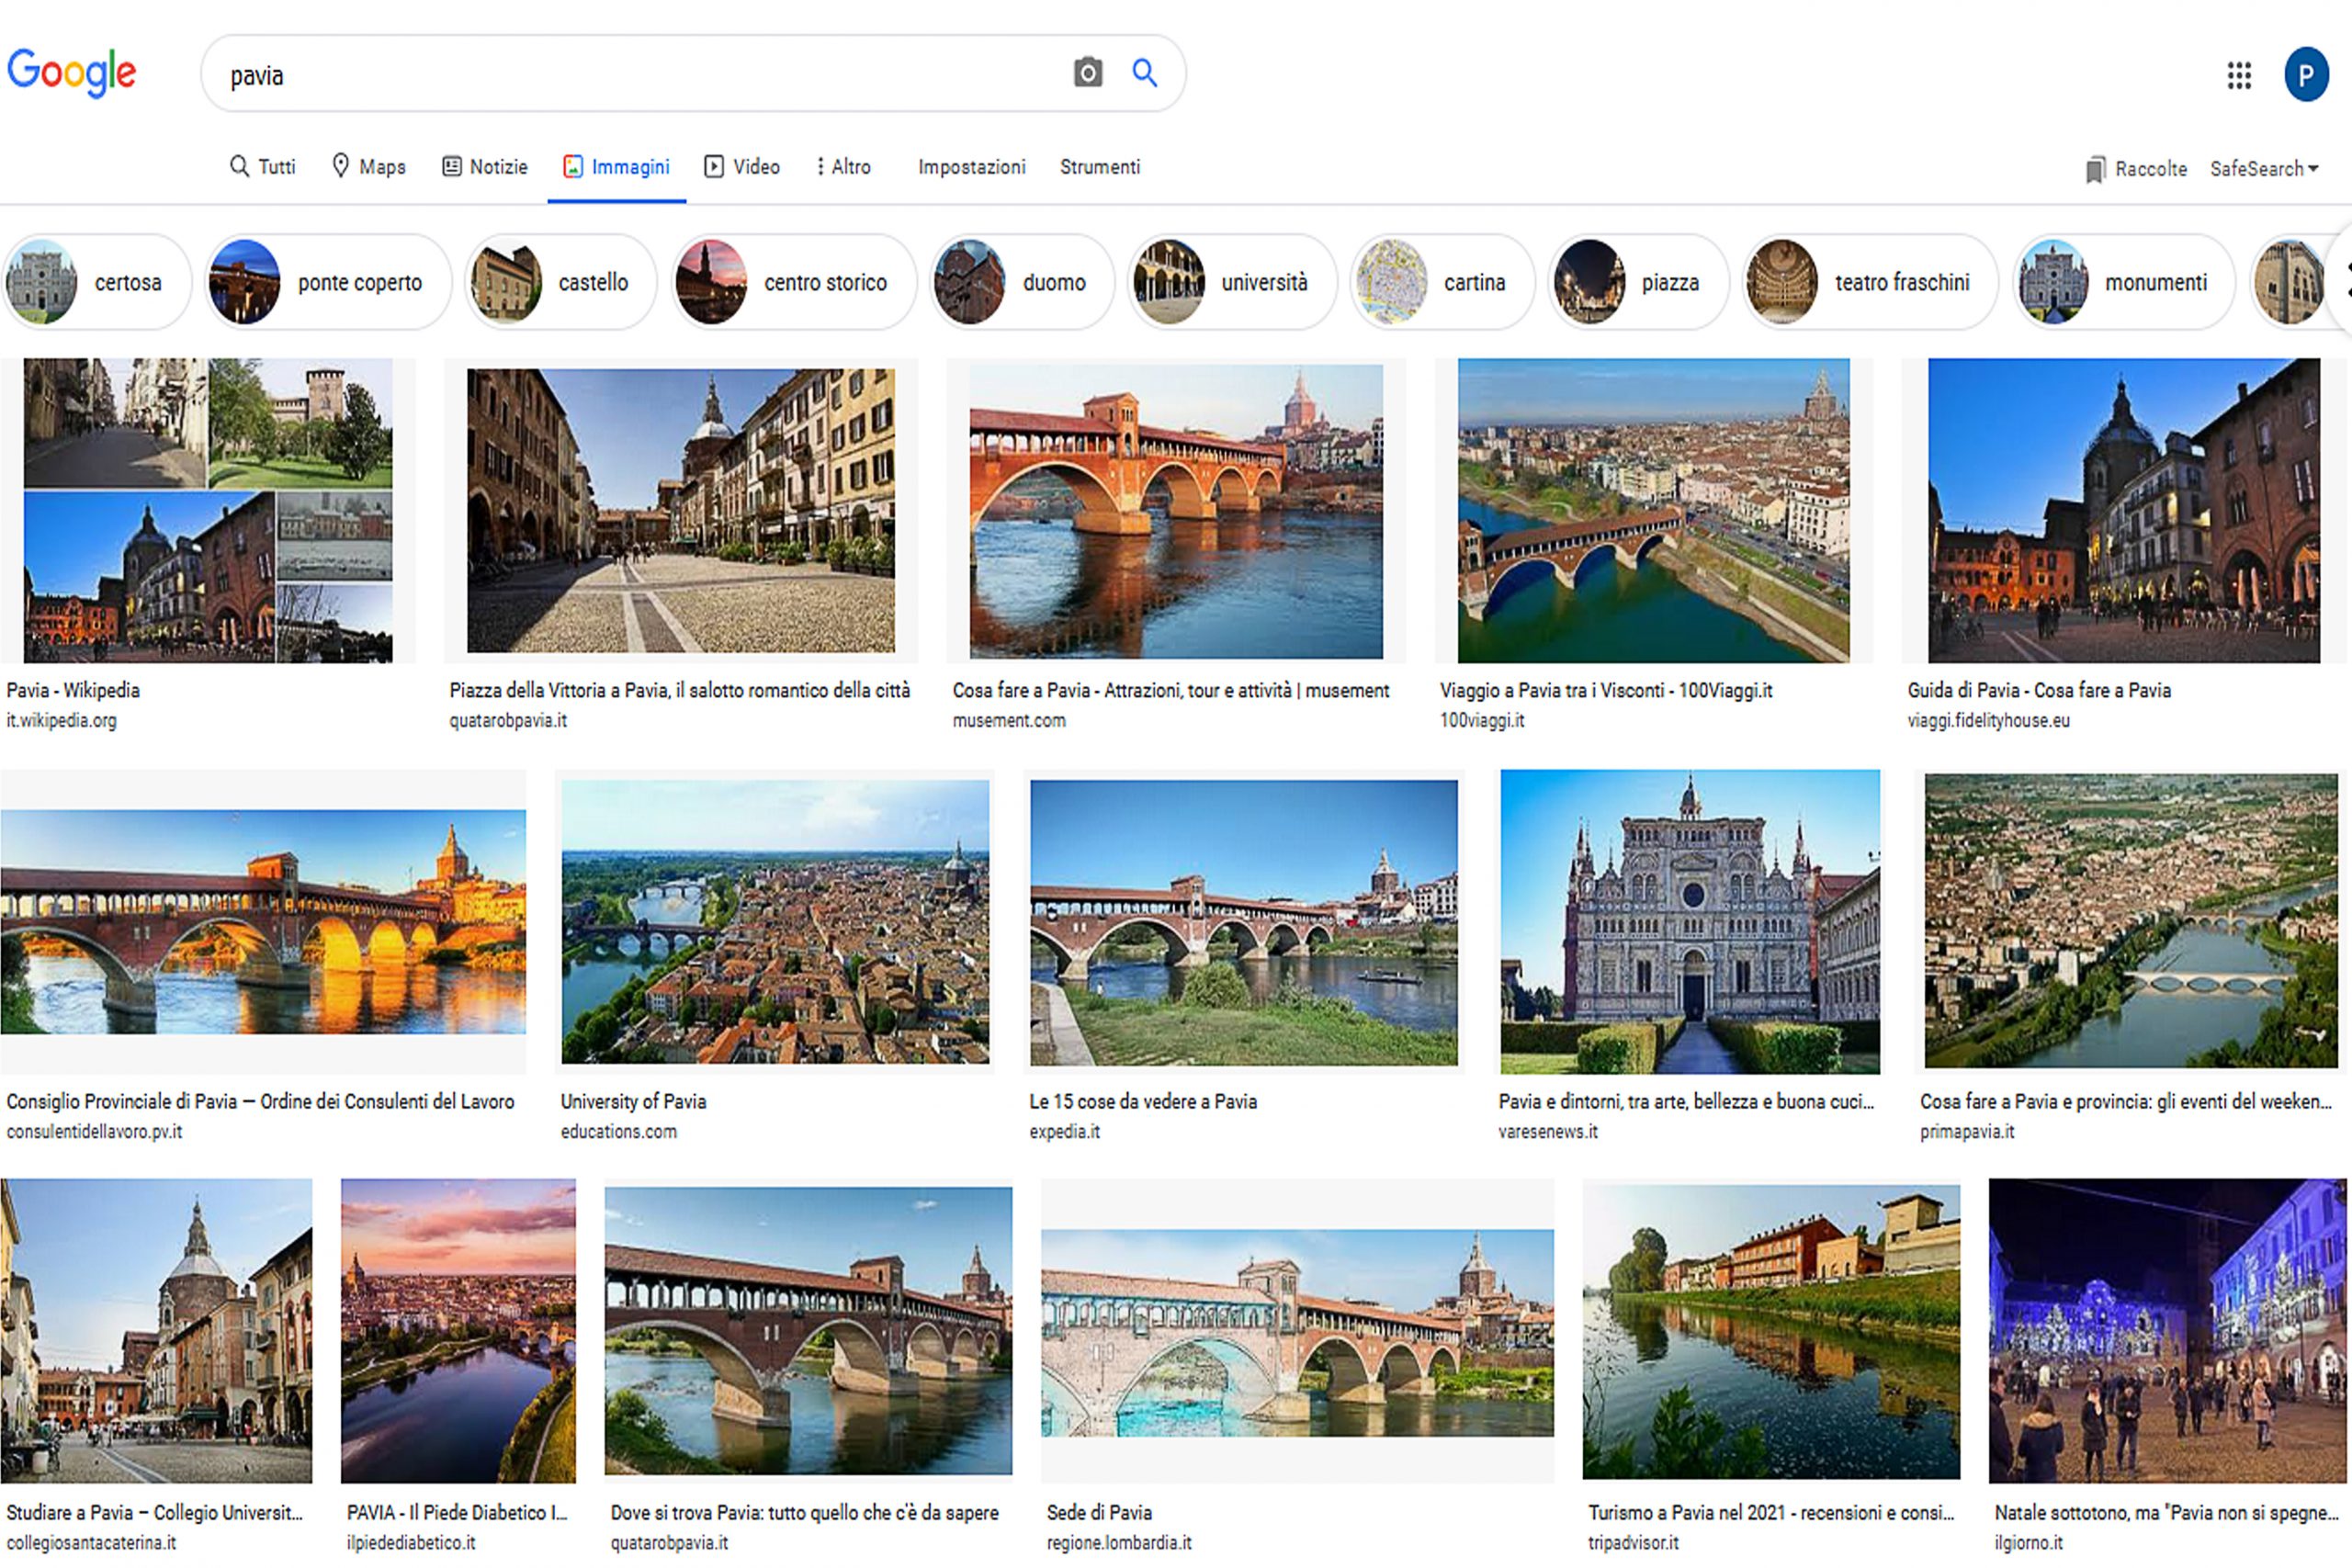Screen dimensions: 2352x1568
Task: Filter by cartina chip
Action: tap(1442, 282)
